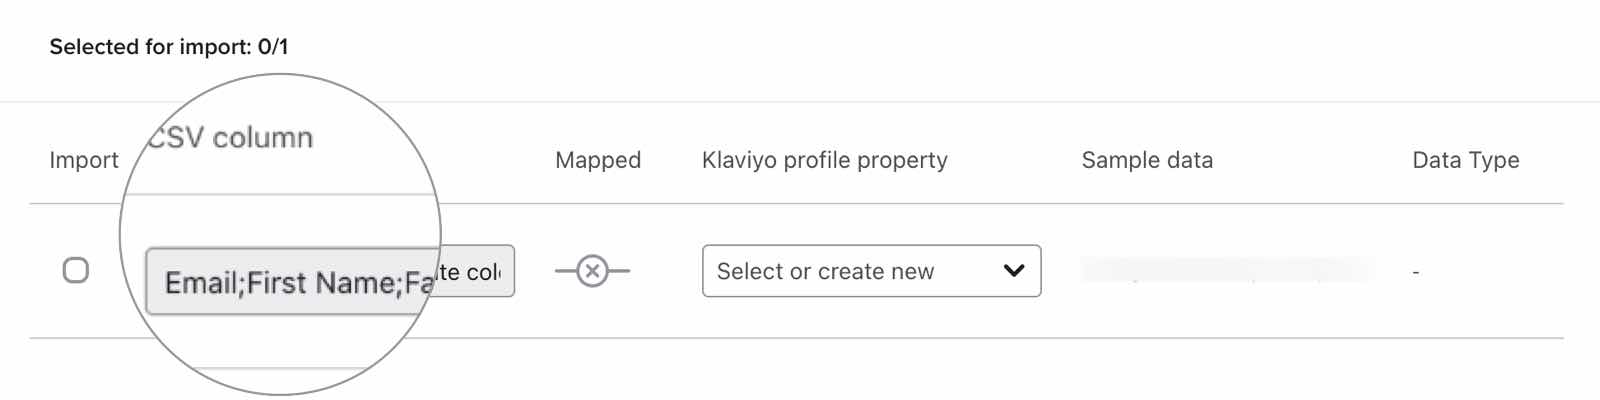1600x400 pixels.
Task: Click the 0/1 selected count
Action: coord(273,47)
